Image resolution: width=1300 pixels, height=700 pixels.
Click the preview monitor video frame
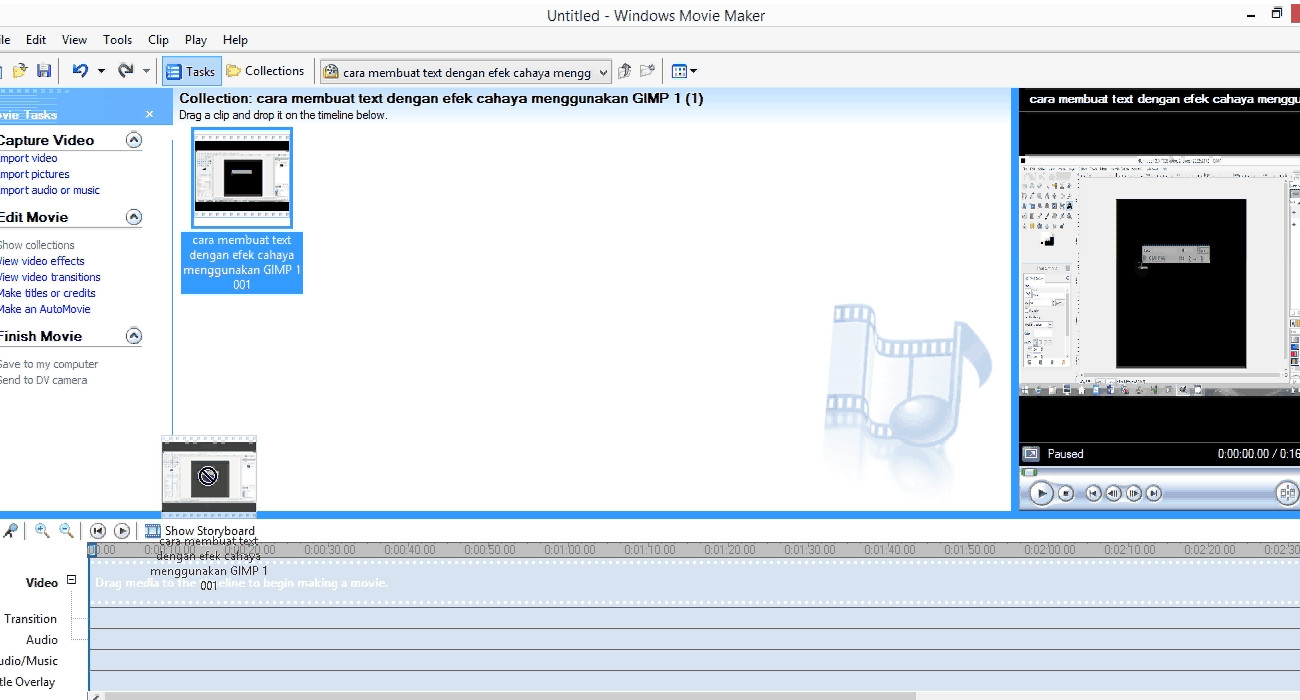point(1160,275)
